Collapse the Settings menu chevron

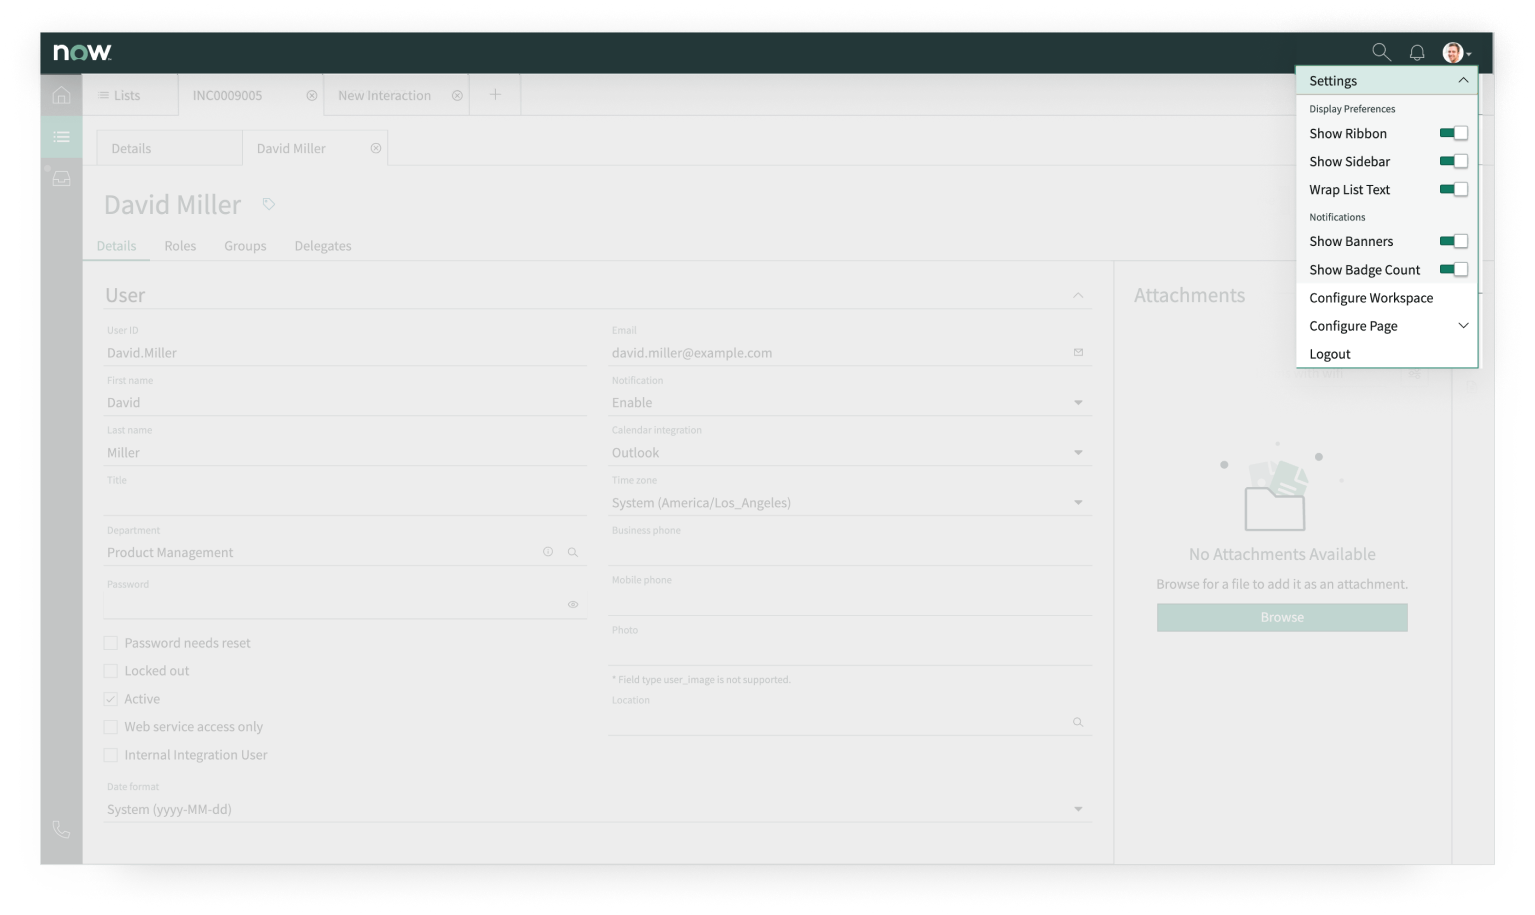pyautogui.click(x=1463, y=80)
